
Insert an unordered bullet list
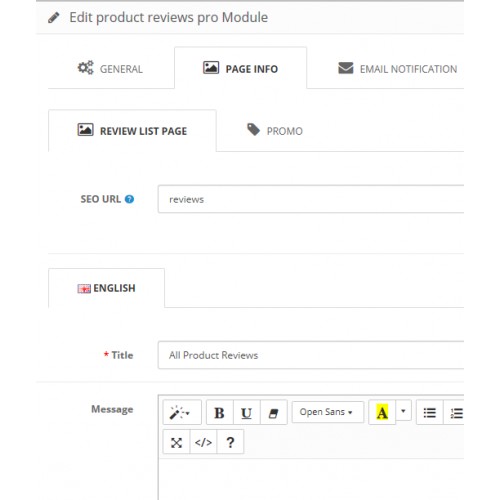[430, 413]
